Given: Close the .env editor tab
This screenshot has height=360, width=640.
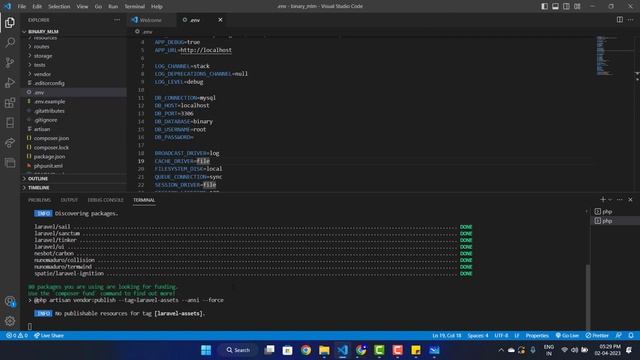Looking at the screenshot, I should (220, 20).
